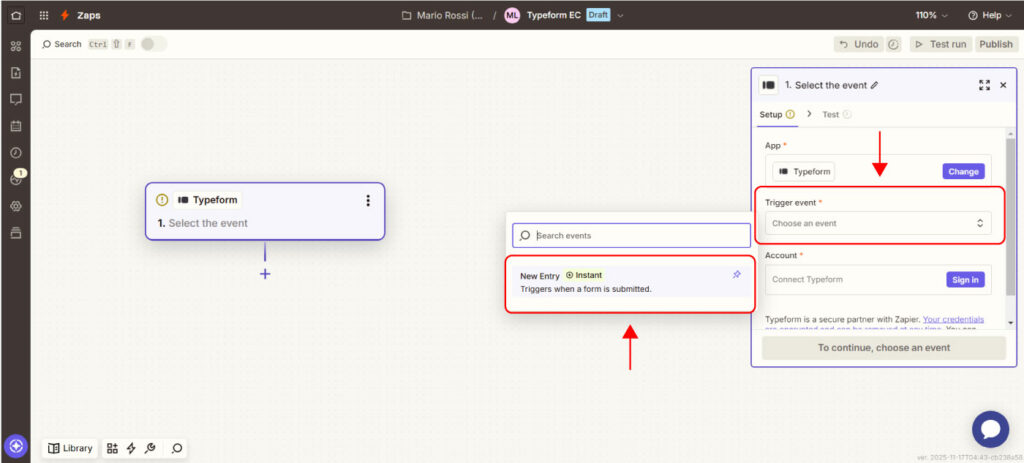Open the gear settings sidebar icon
The height and width of the screenshot is (463, 1024).
click(x=16, y=206)
